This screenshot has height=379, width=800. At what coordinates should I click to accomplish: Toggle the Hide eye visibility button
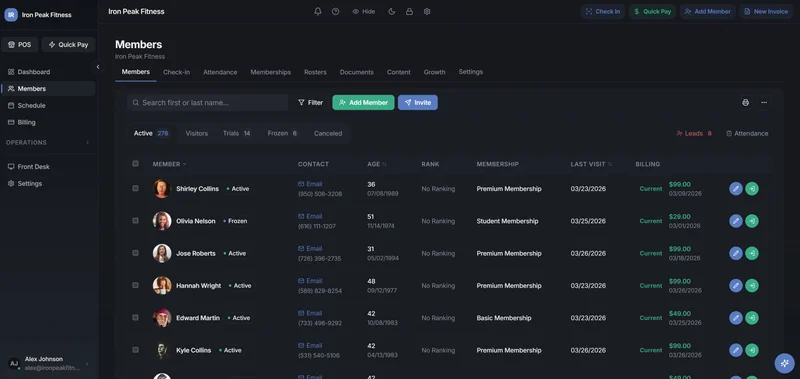click(364, 11)
